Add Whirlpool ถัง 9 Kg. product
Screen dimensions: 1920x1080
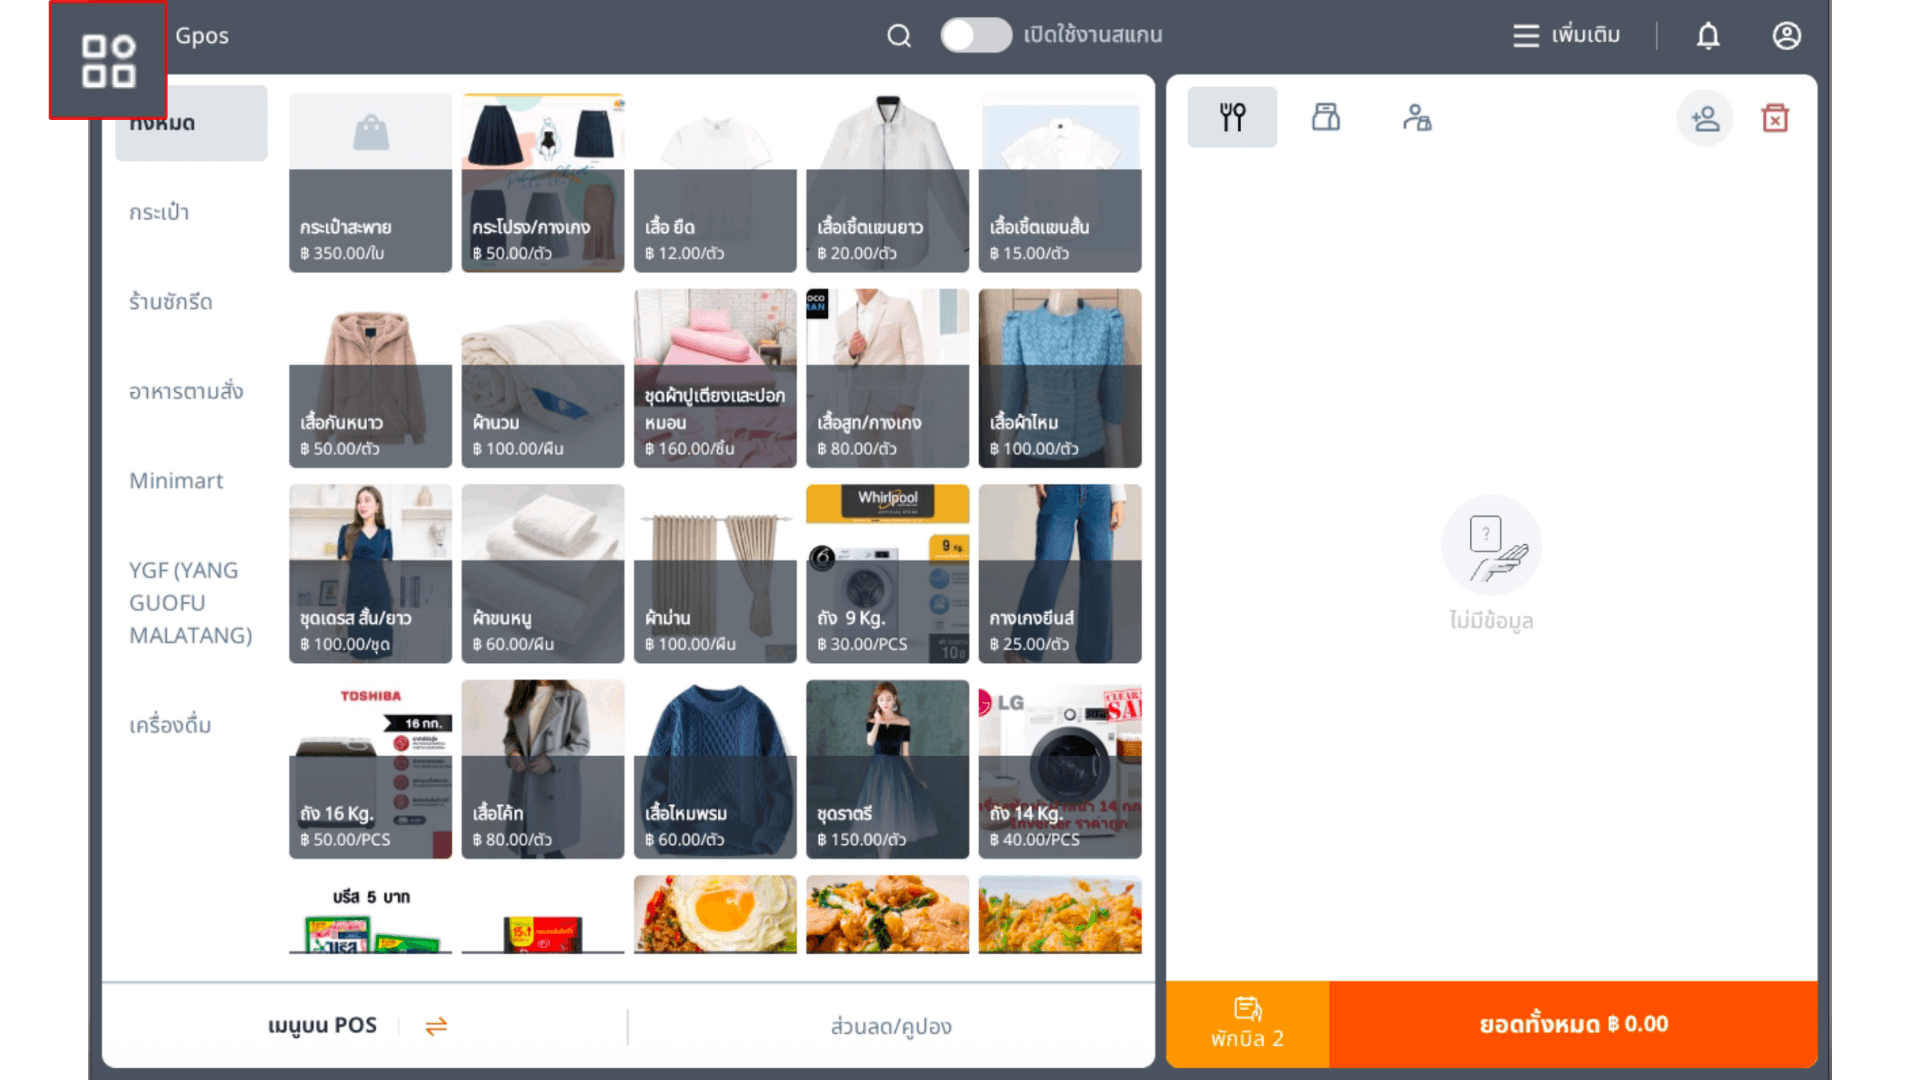coord(887,573)
